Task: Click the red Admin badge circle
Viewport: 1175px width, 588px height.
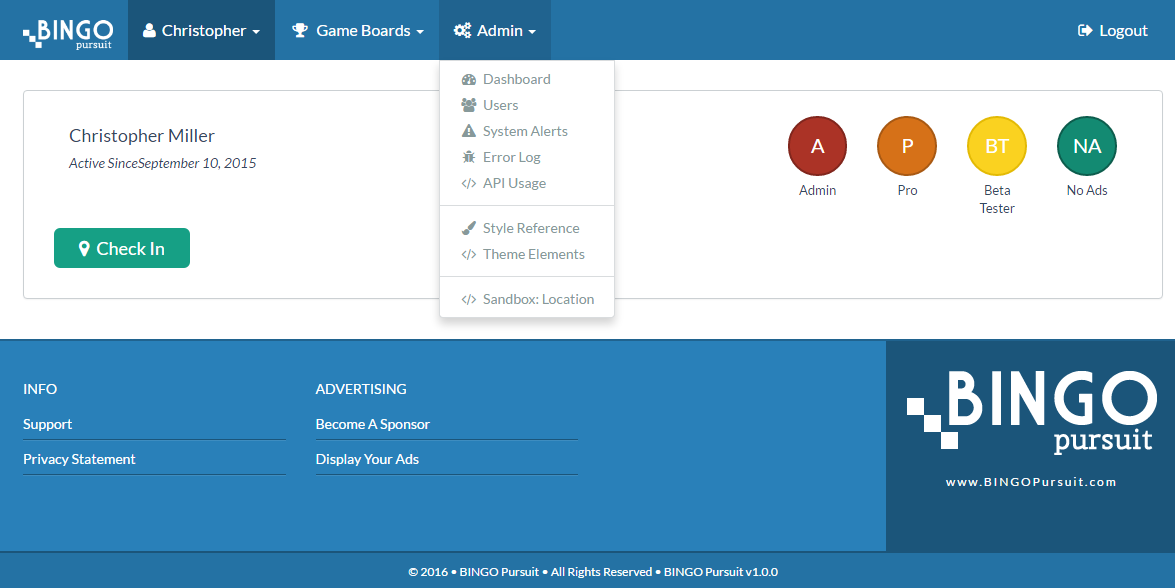Action: [x=817, y=146]
